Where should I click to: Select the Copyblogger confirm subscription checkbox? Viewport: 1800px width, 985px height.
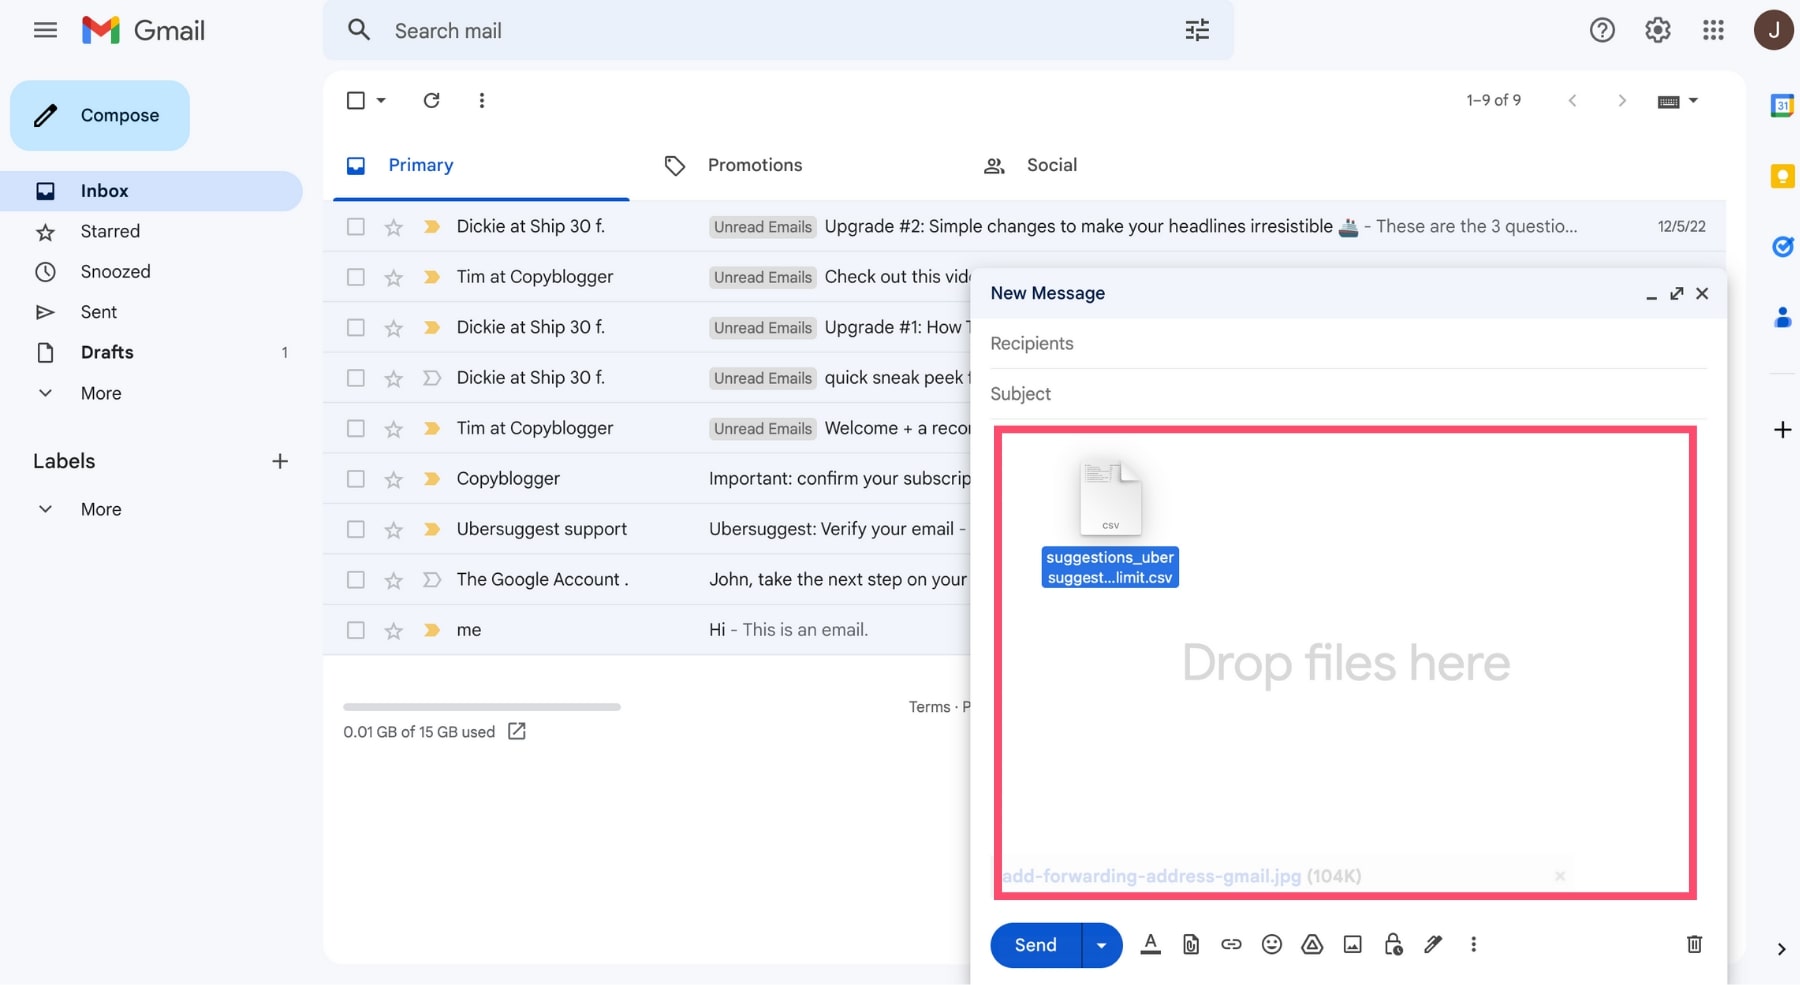click(x=355, y=479)
